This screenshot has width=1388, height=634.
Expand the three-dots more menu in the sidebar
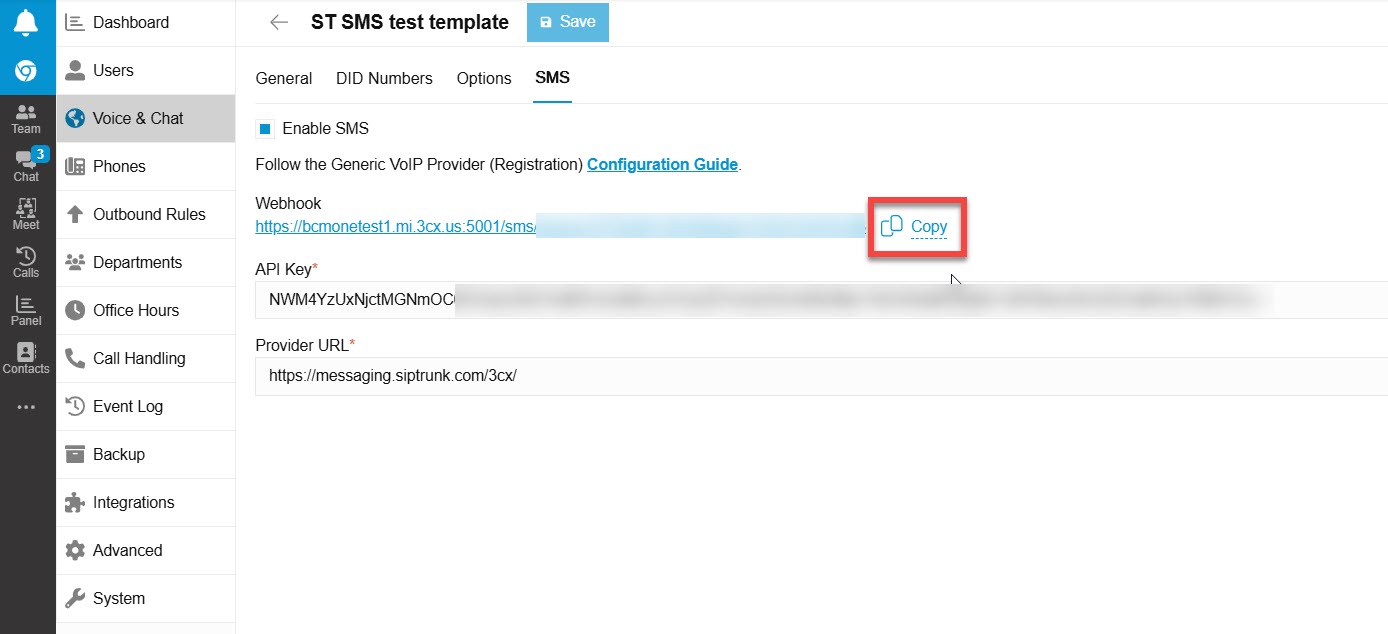tap(26, 407)
